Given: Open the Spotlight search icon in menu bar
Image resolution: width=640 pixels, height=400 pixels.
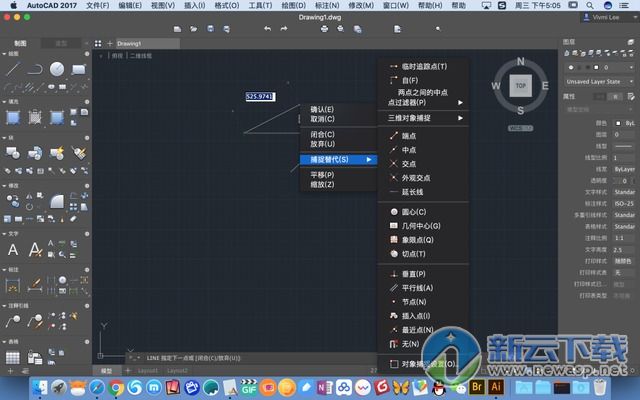Looking at the screenshot, I should tap(590, 5).
